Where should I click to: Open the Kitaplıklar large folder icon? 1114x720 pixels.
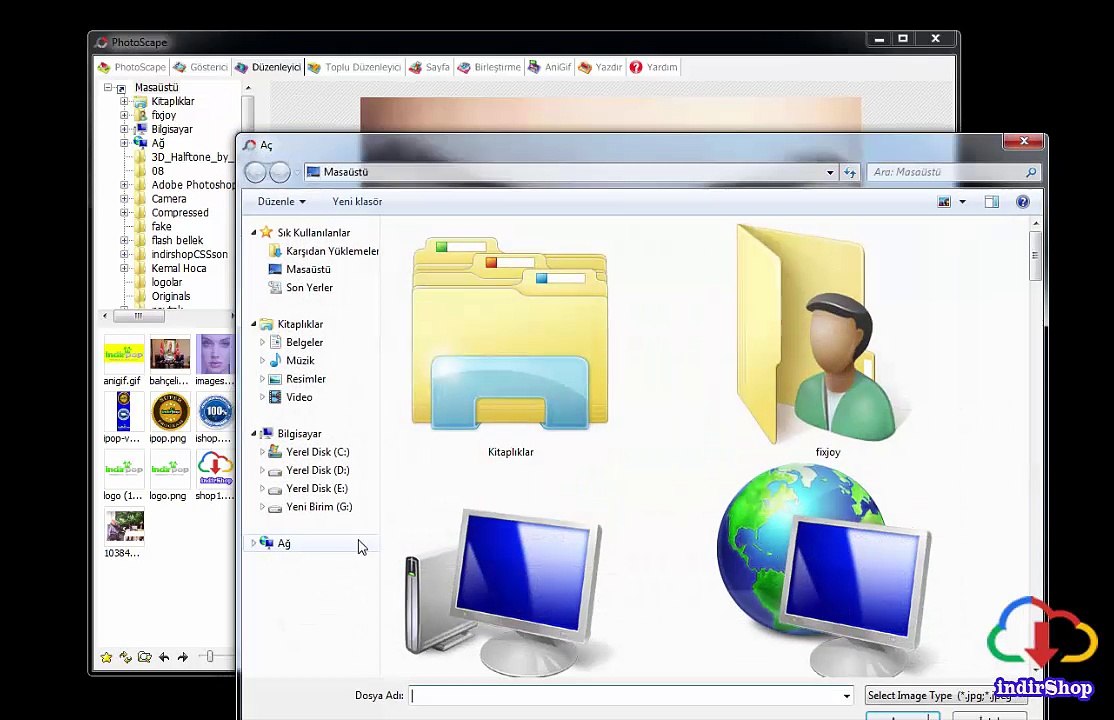[509, 334]
